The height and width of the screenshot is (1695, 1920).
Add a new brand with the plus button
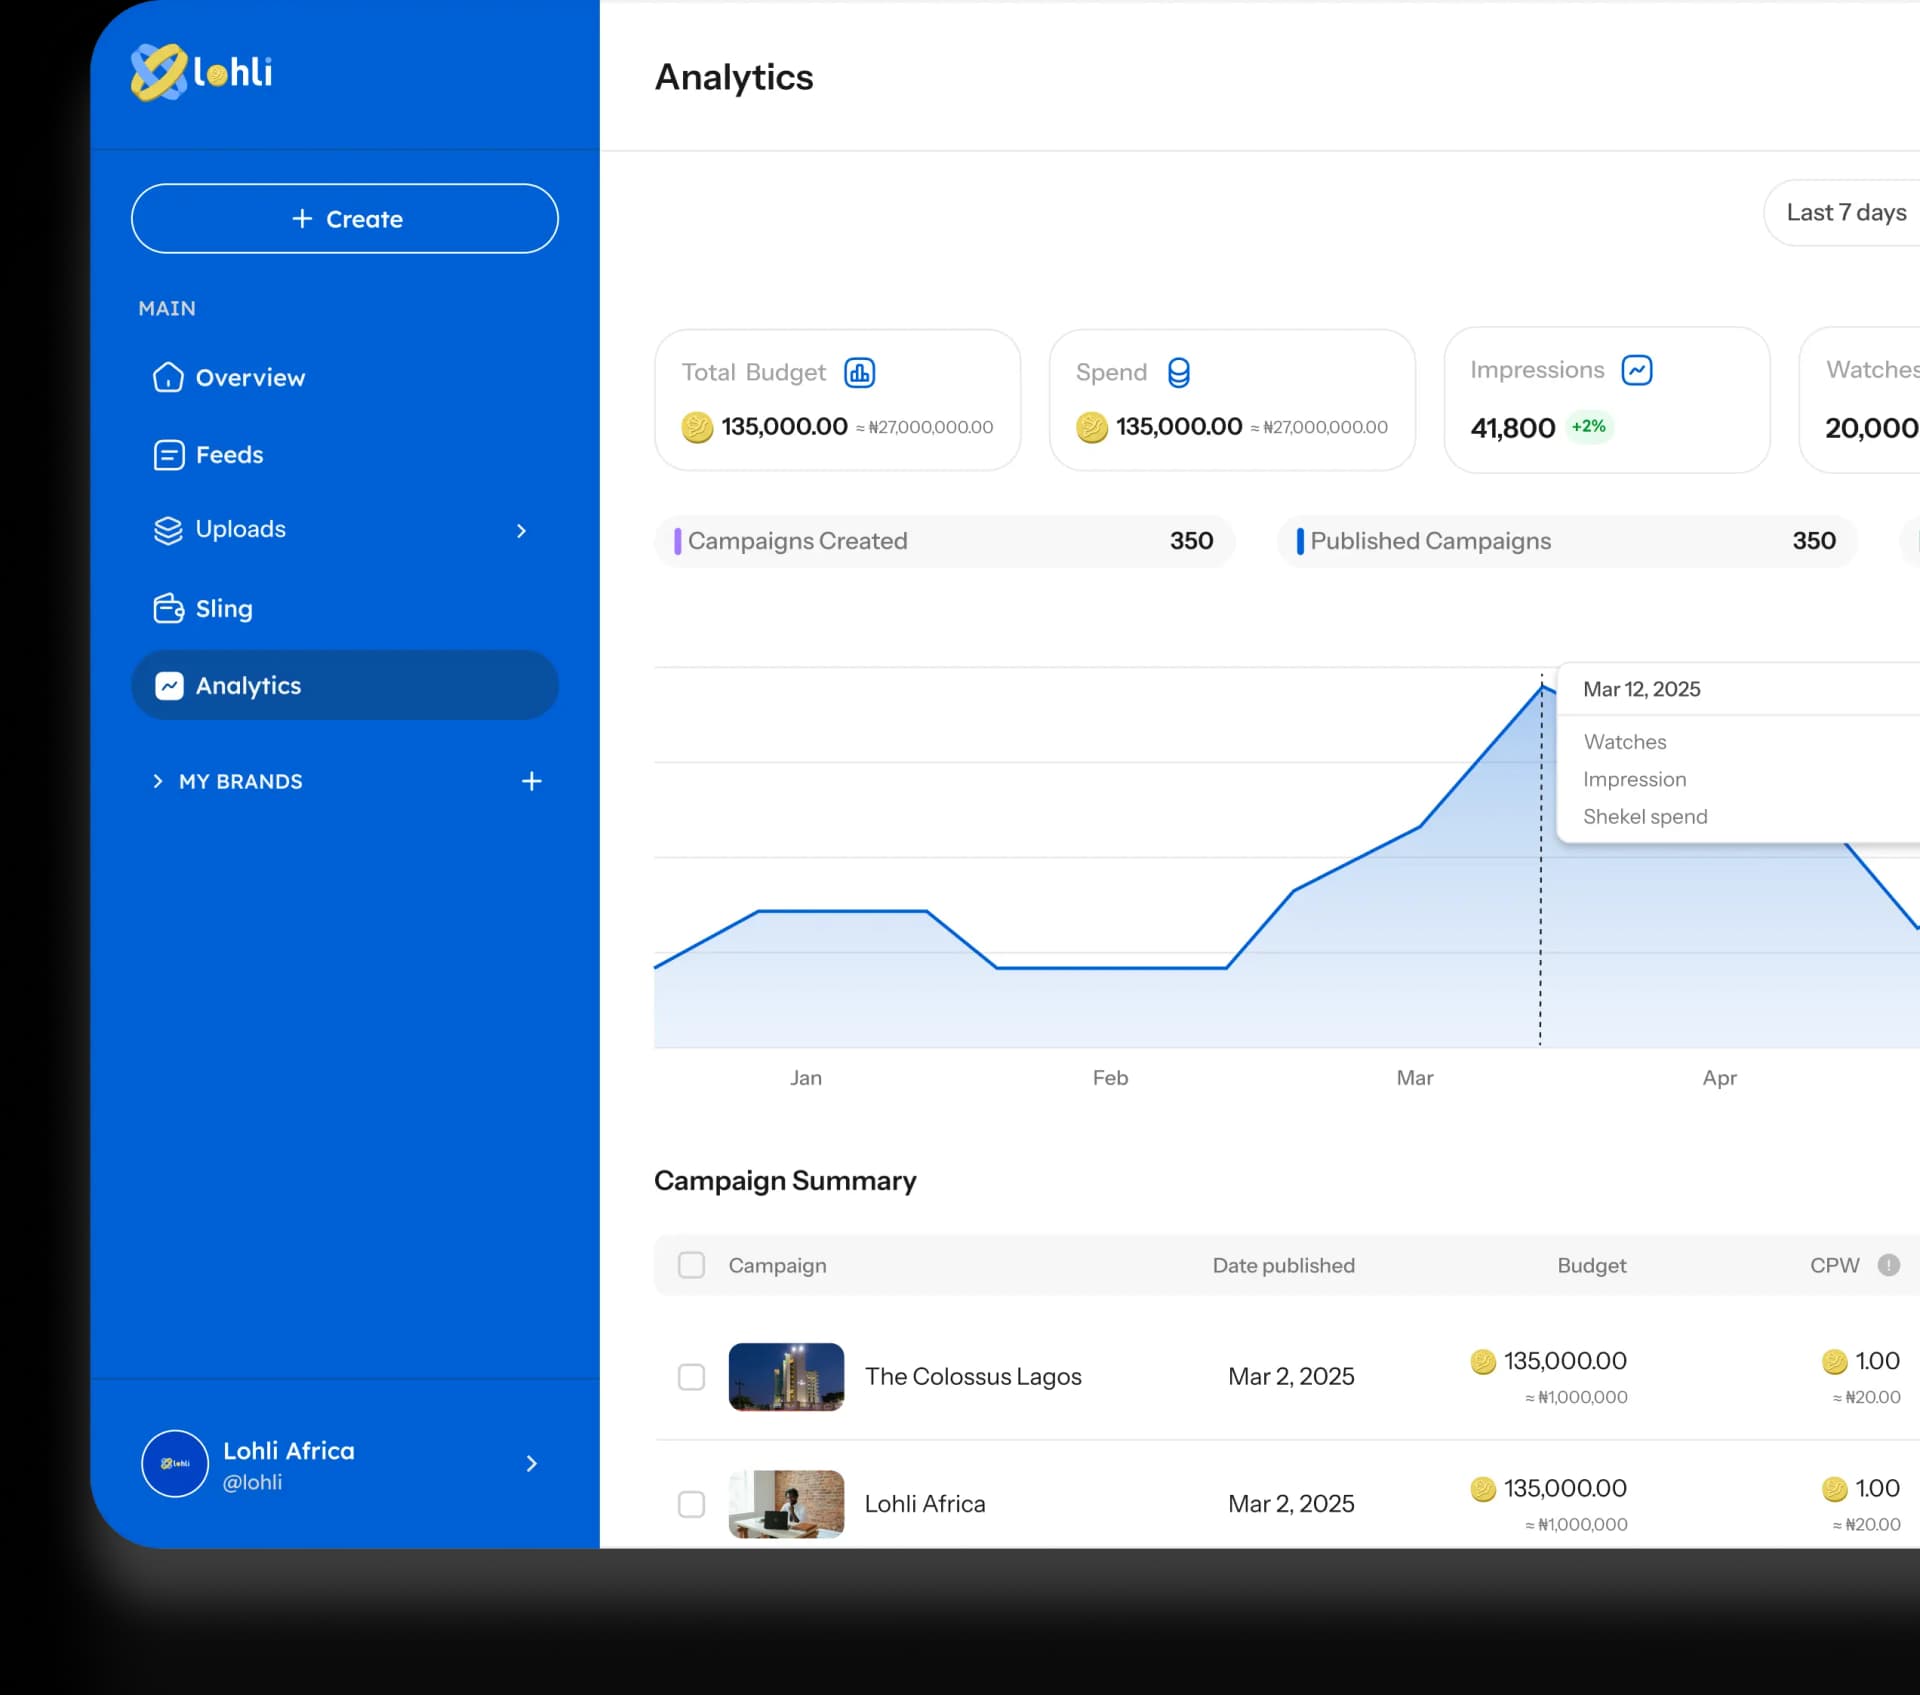coord(533,781)
